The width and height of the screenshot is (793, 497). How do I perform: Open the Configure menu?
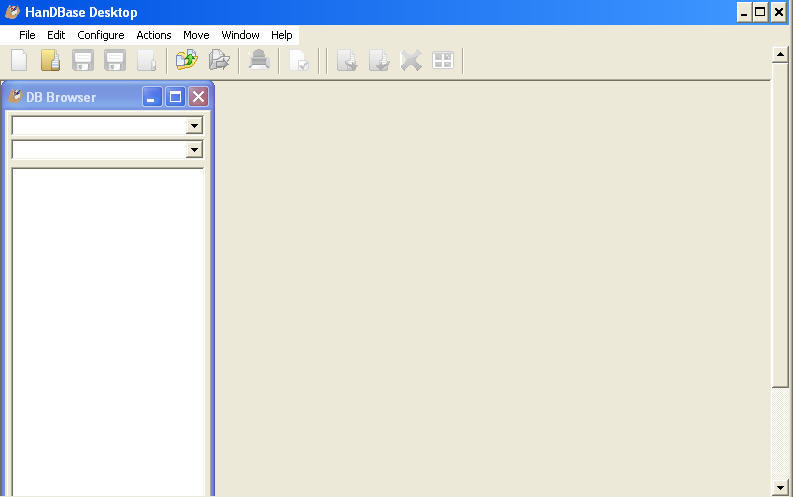100,35
